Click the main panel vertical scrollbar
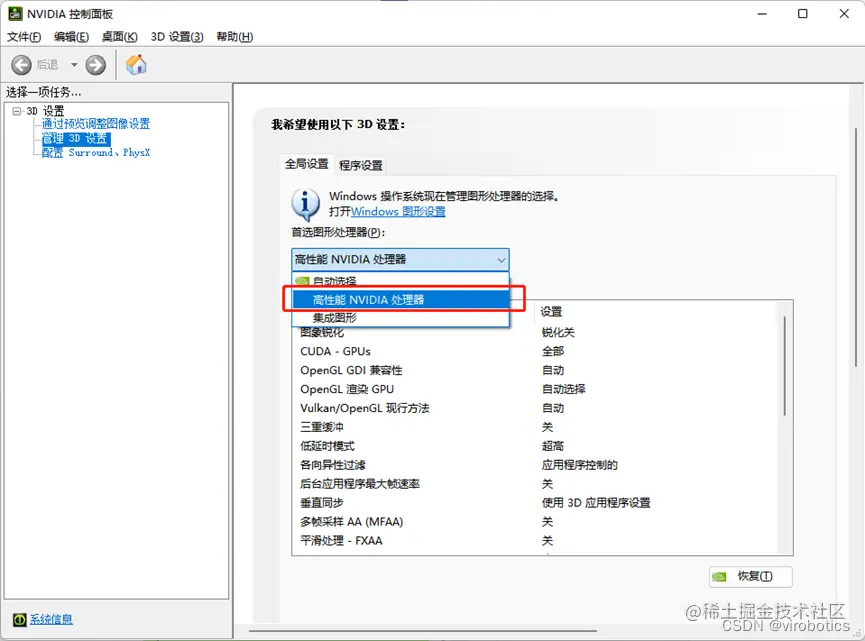 coord(856,247)
